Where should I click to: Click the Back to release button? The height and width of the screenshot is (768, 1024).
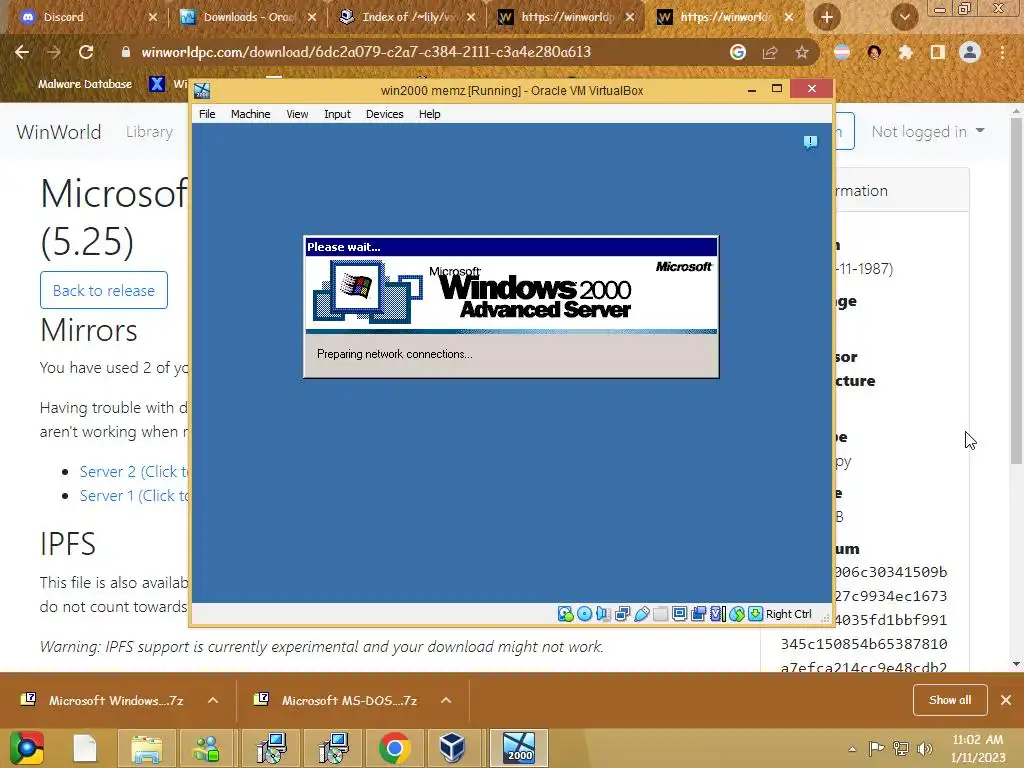point(104,290)
